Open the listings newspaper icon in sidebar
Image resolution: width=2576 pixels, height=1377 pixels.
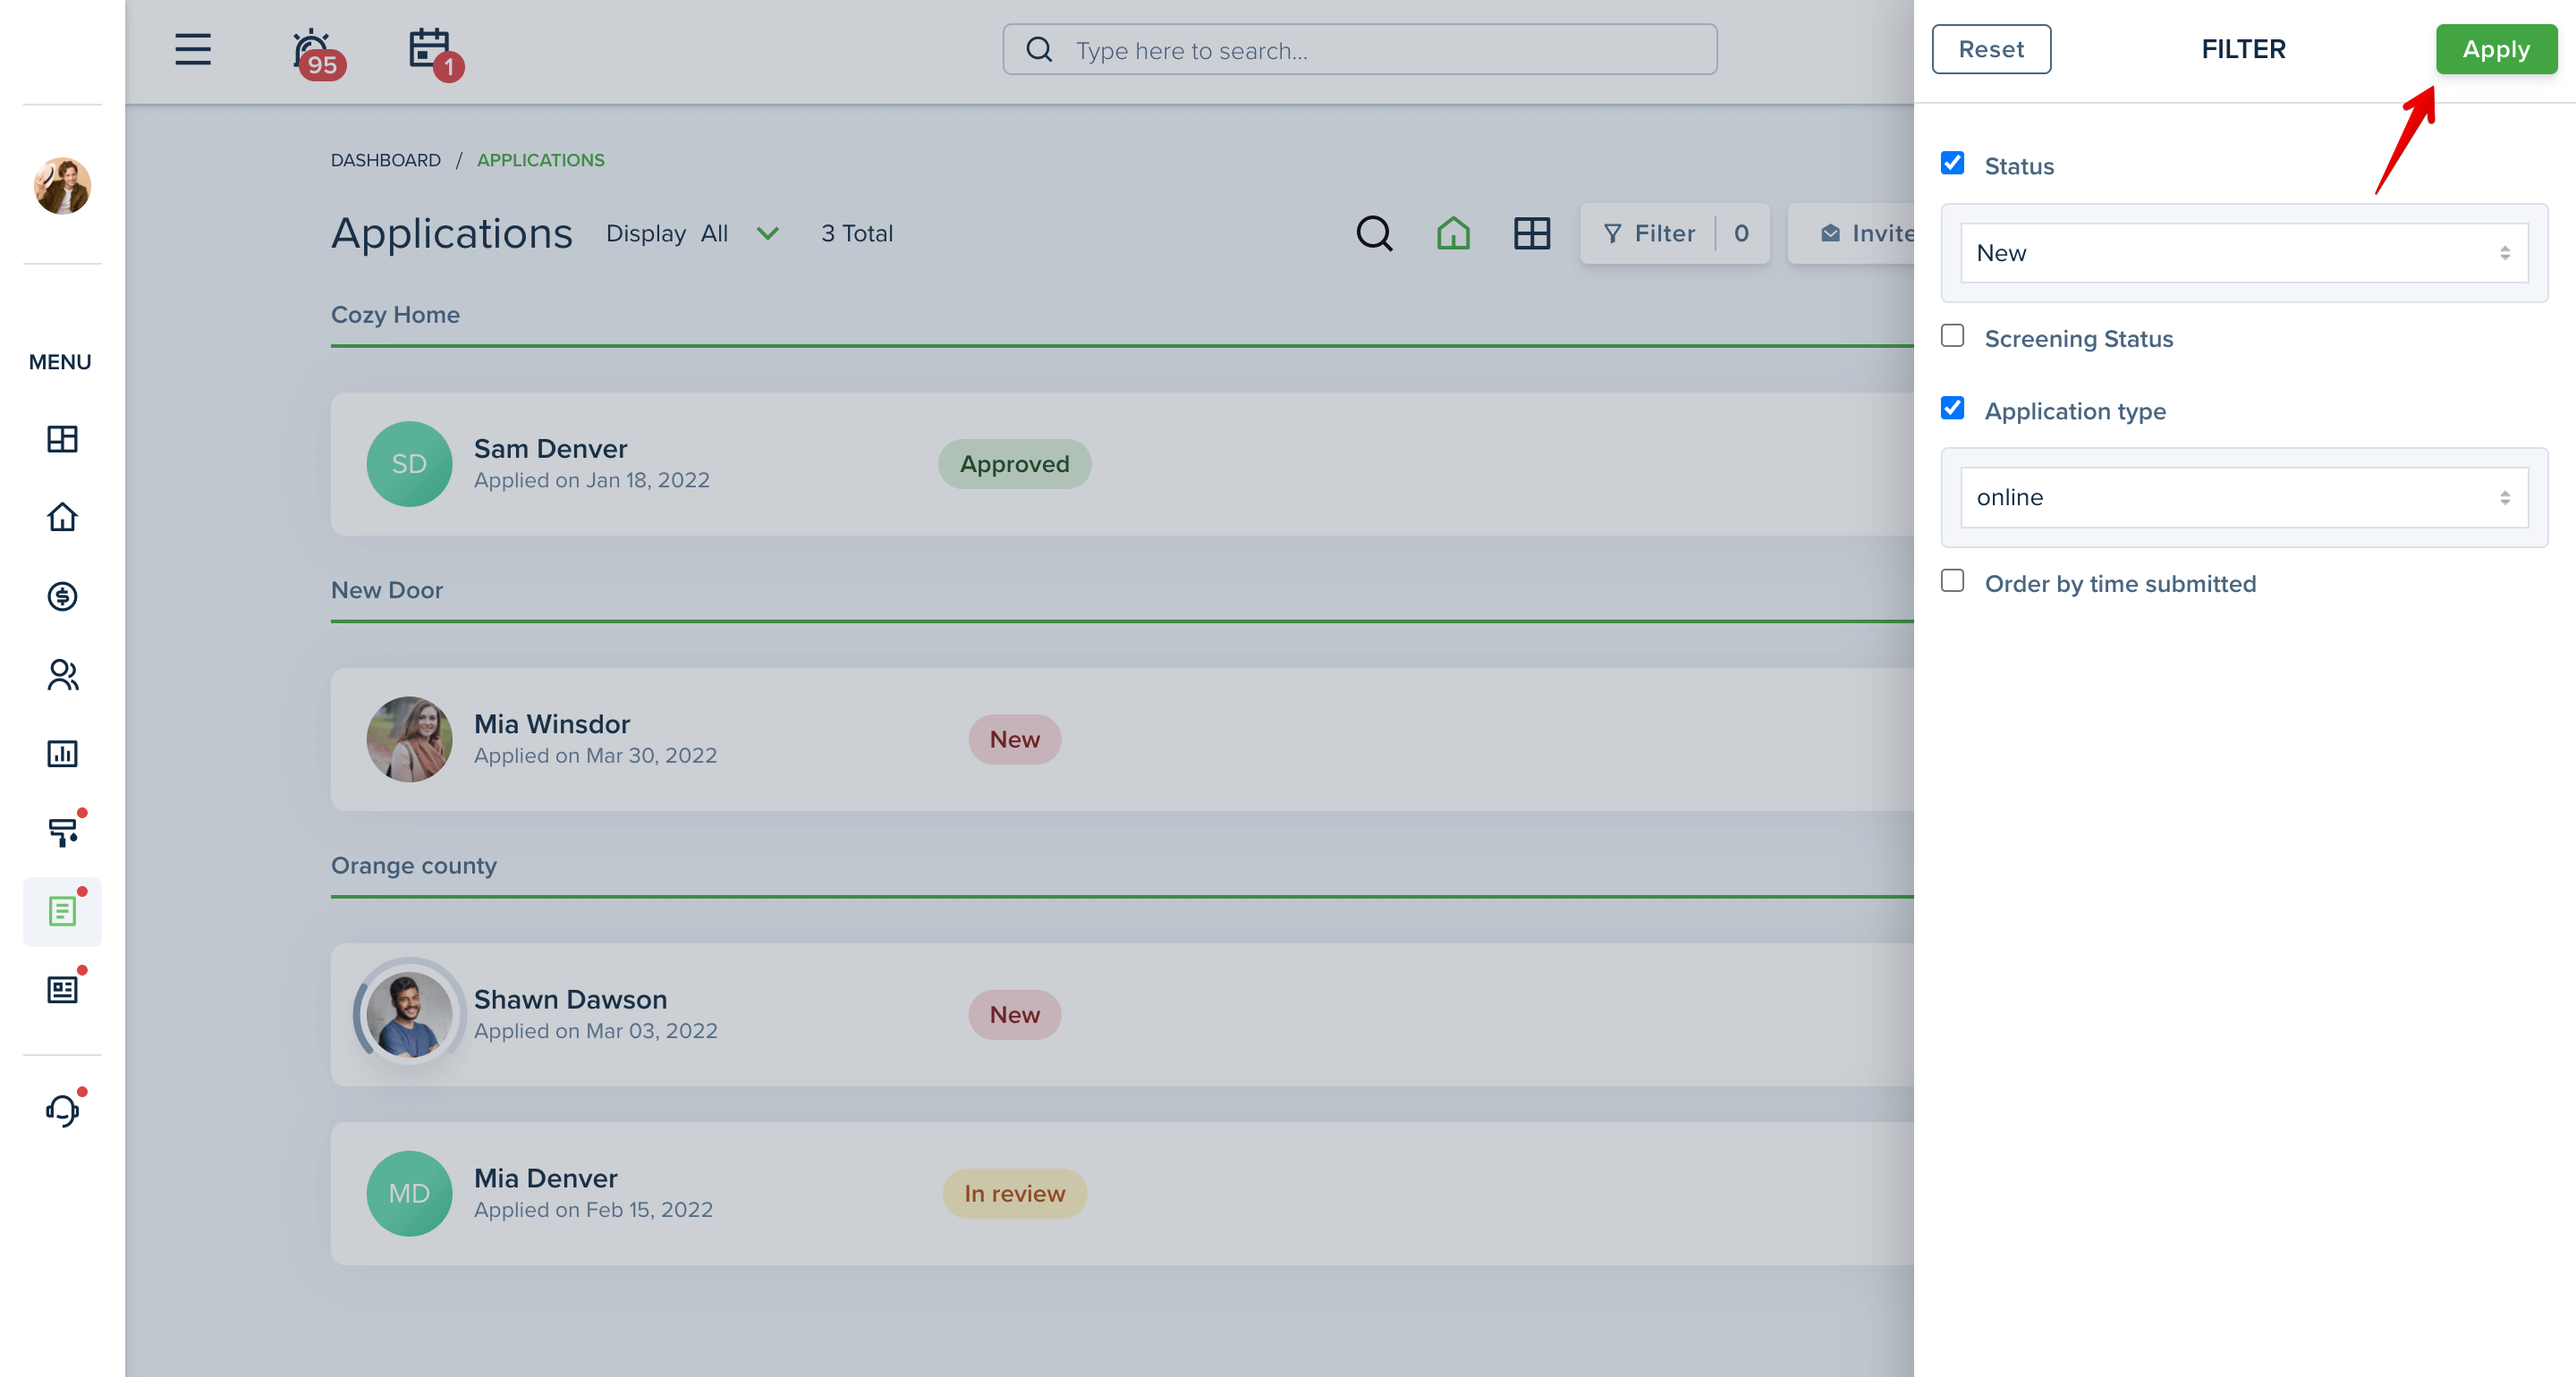[62, 989]
